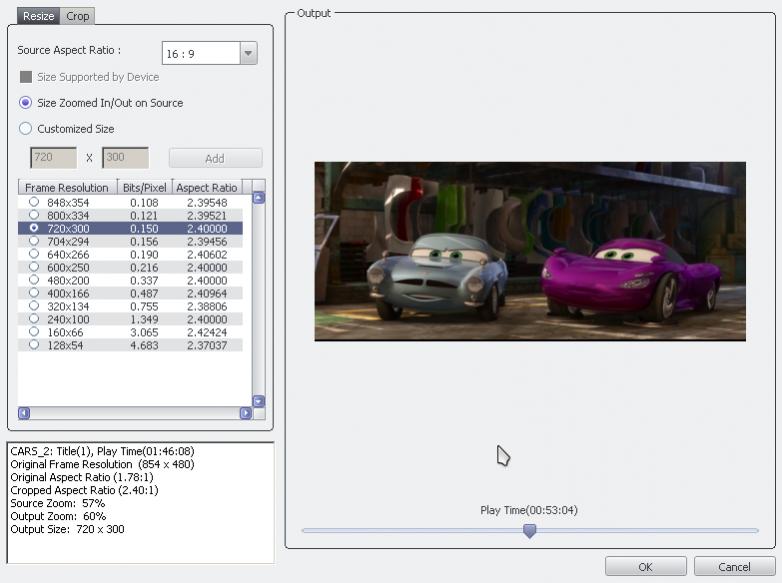This screenshot has width=782, height=583.
Task: Select the 704x294 resolution radio button
Action: 34,241
